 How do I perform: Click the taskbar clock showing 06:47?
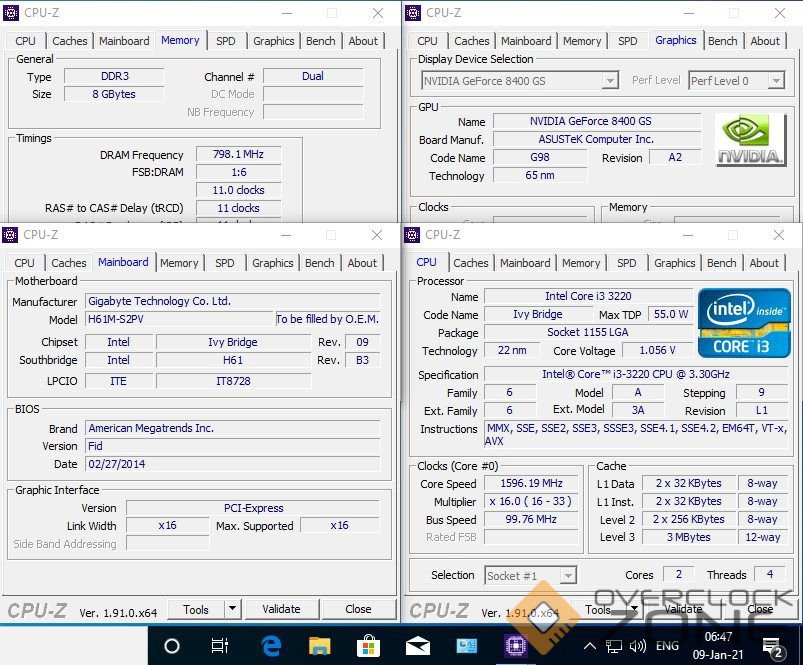point(717,646)
